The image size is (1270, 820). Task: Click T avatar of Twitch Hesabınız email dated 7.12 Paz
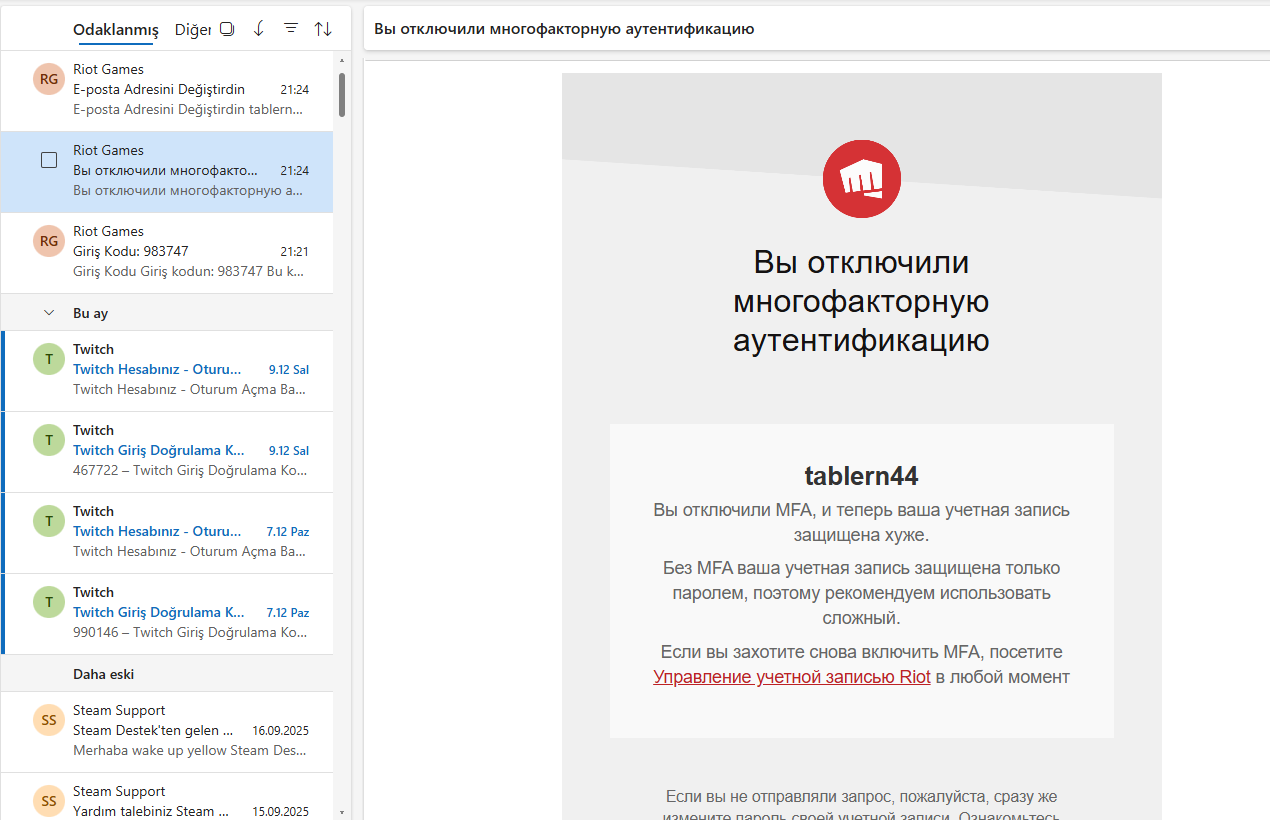(x=48, y=521)
